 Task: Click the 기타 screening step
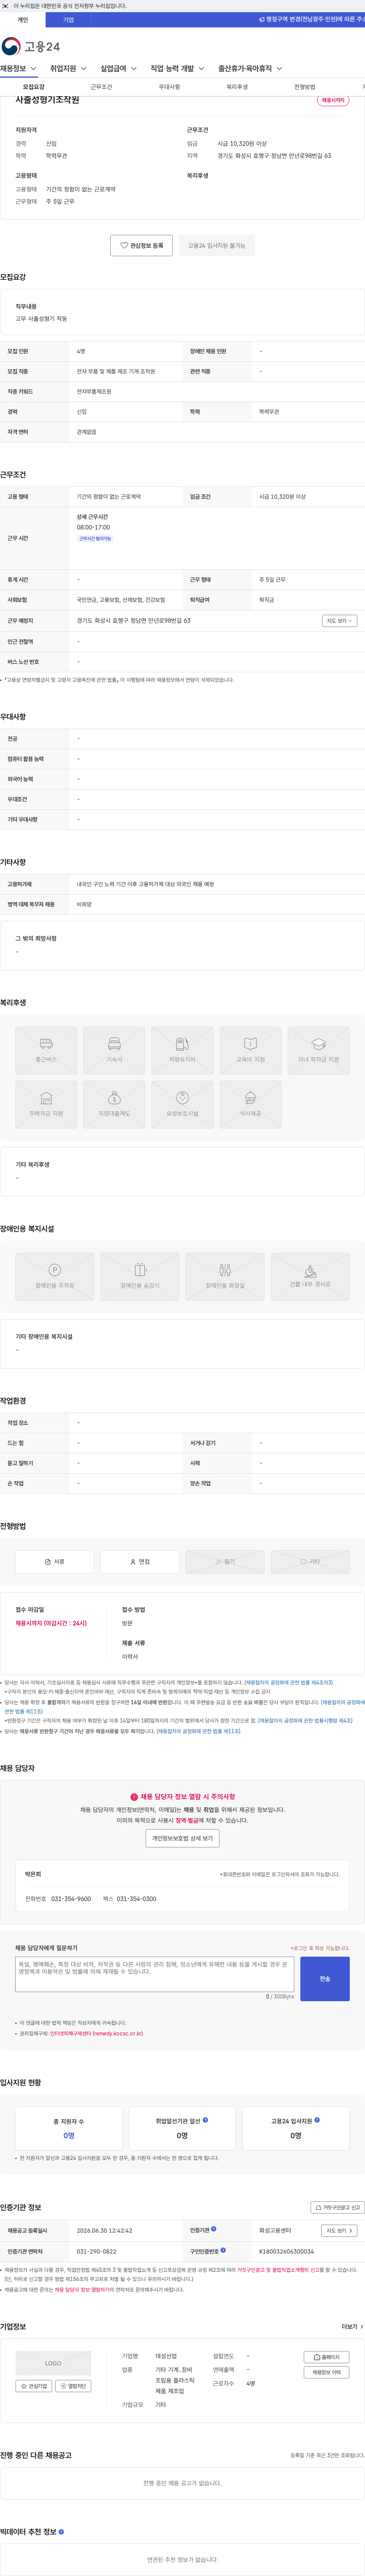coord(310,1561)
